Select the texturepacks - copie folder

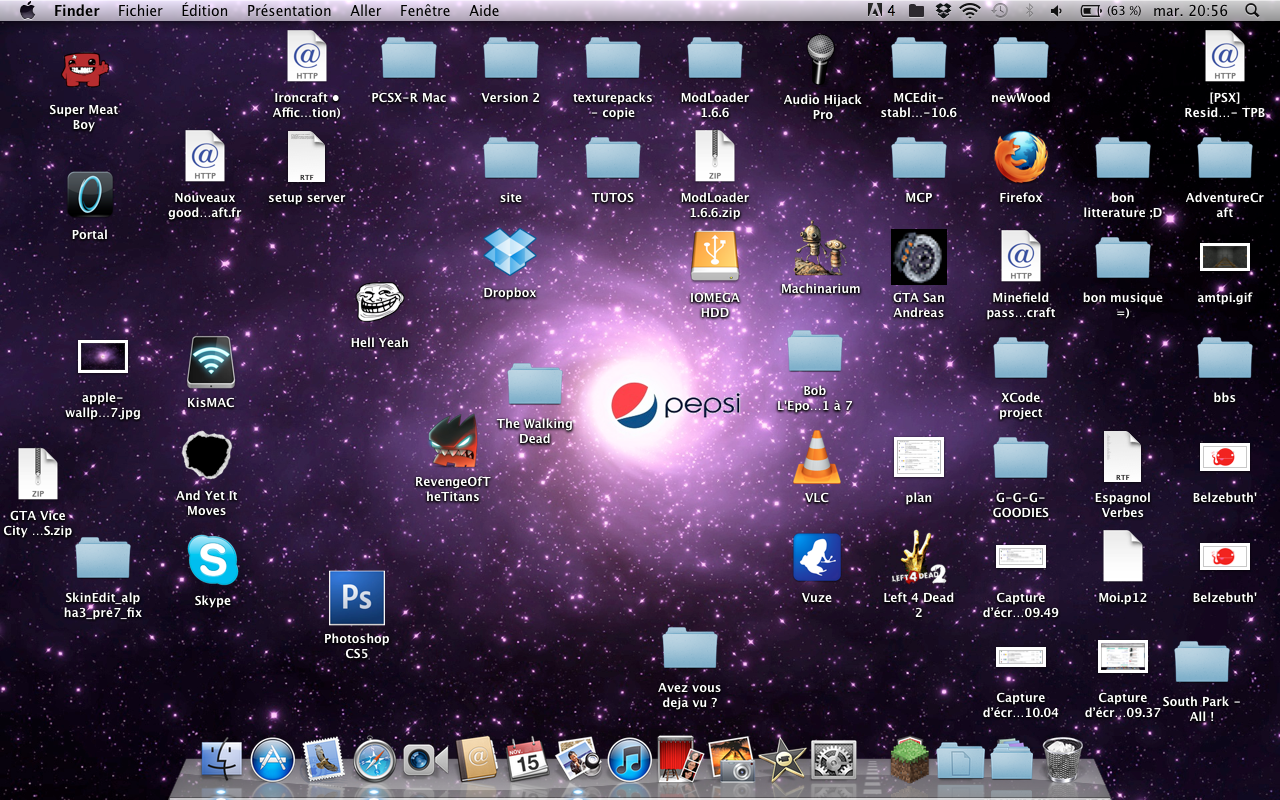(x=613, y=58)
